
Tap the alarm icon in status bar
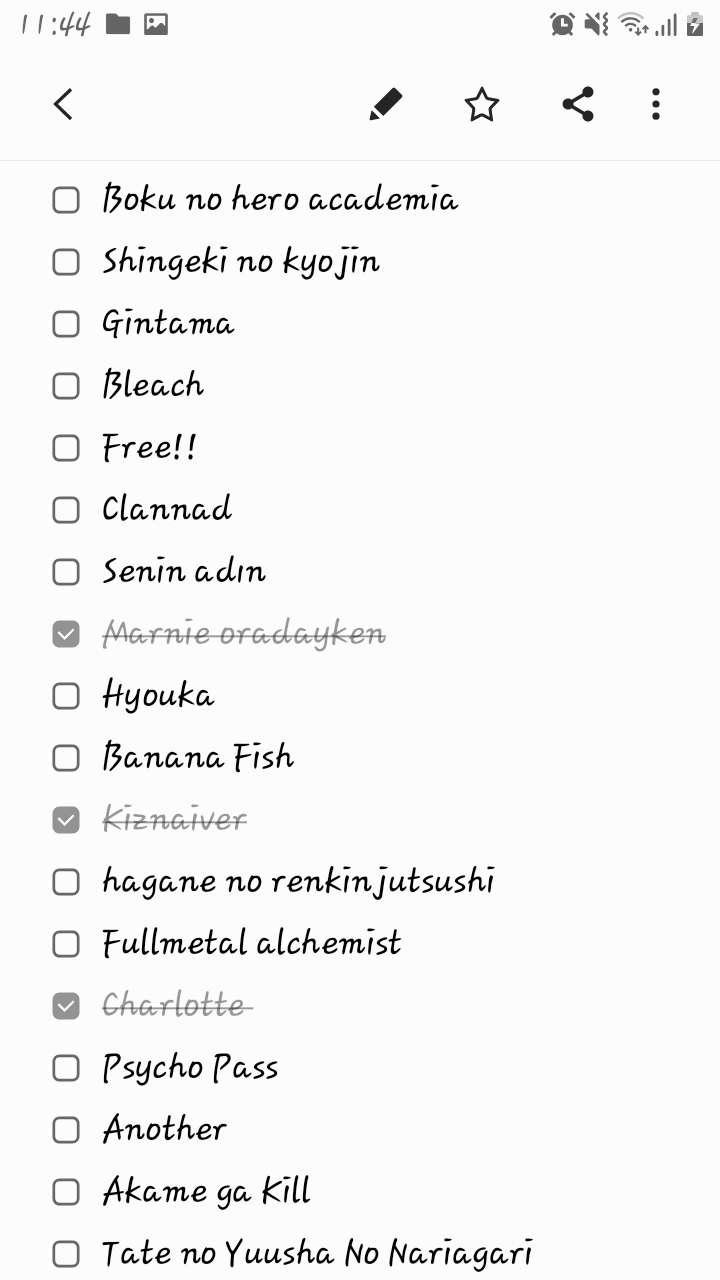pos(563,24)
